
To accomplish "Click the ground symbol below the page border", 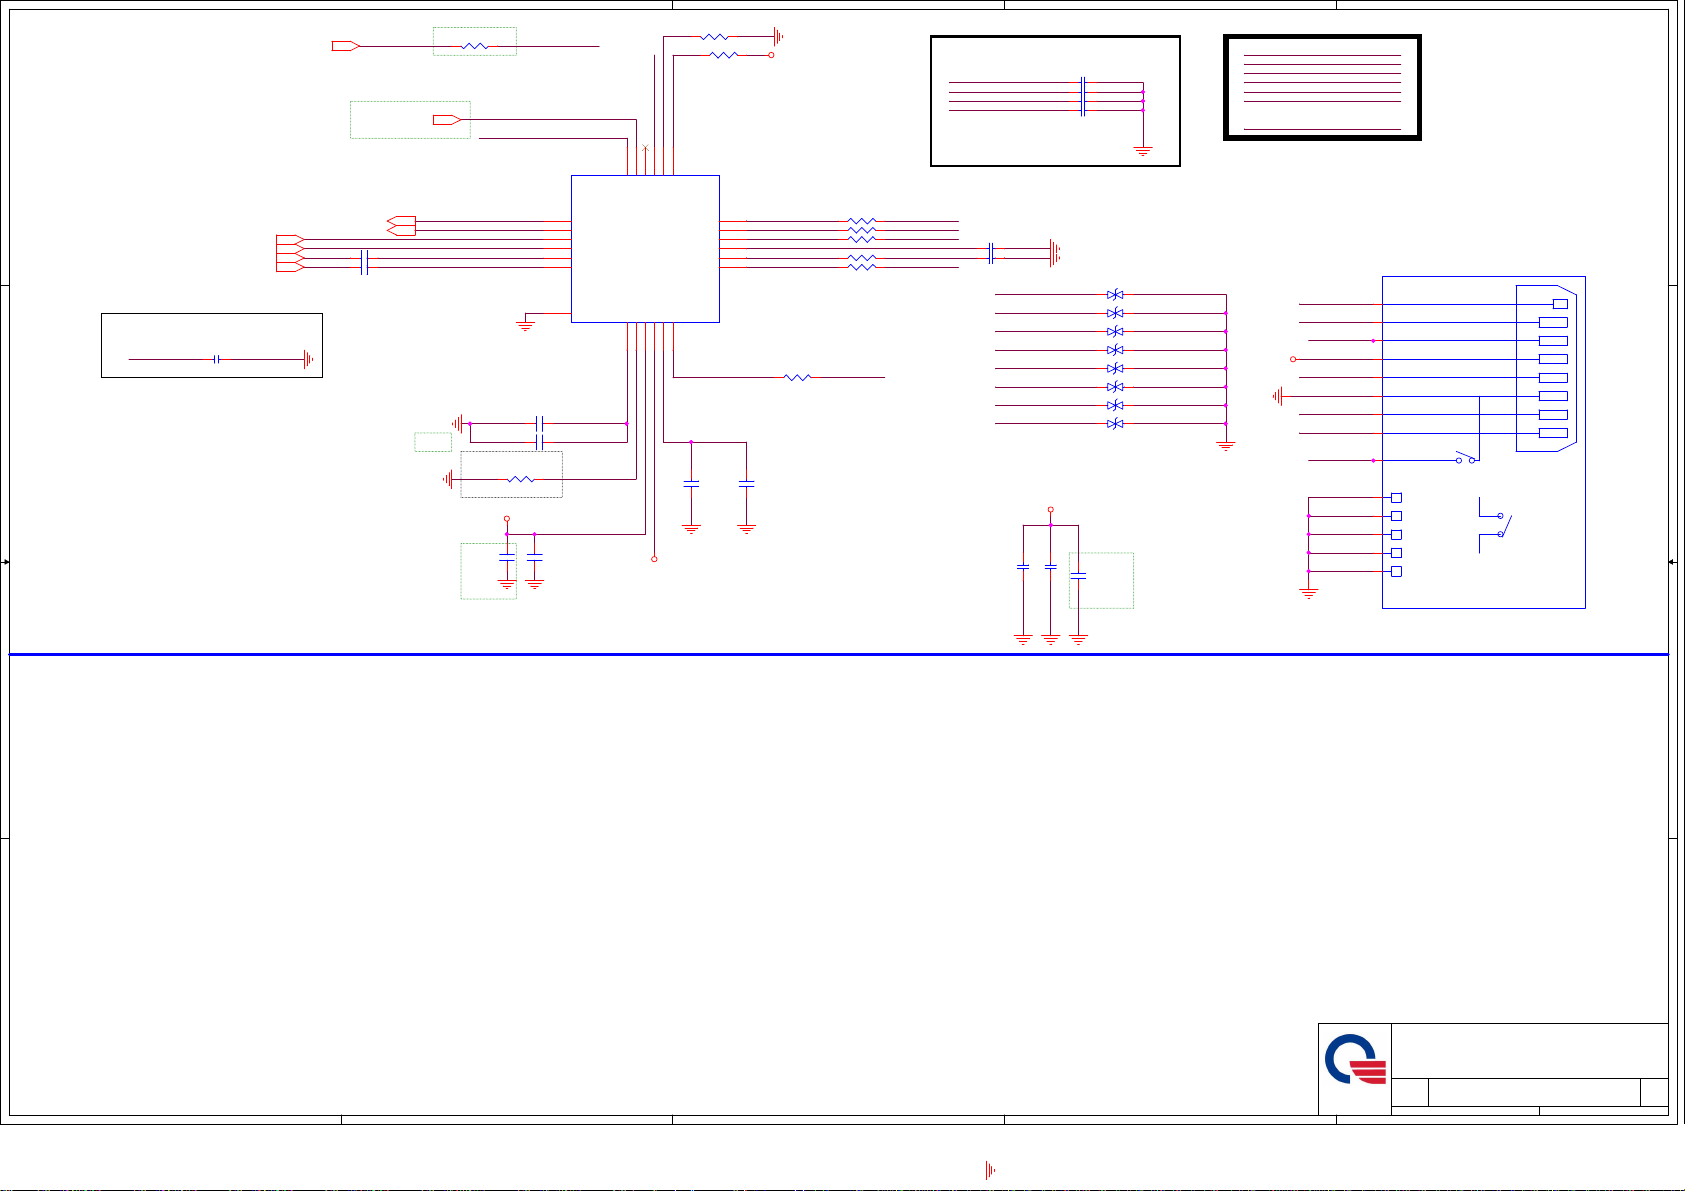I will pos(990,1170).
